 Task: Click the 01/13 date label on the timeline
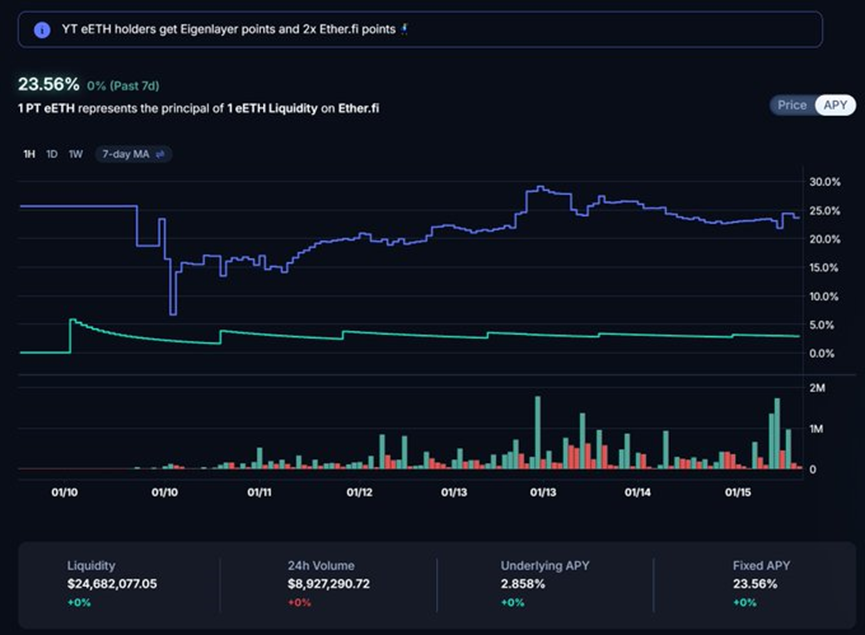click(x=454, y=492)
